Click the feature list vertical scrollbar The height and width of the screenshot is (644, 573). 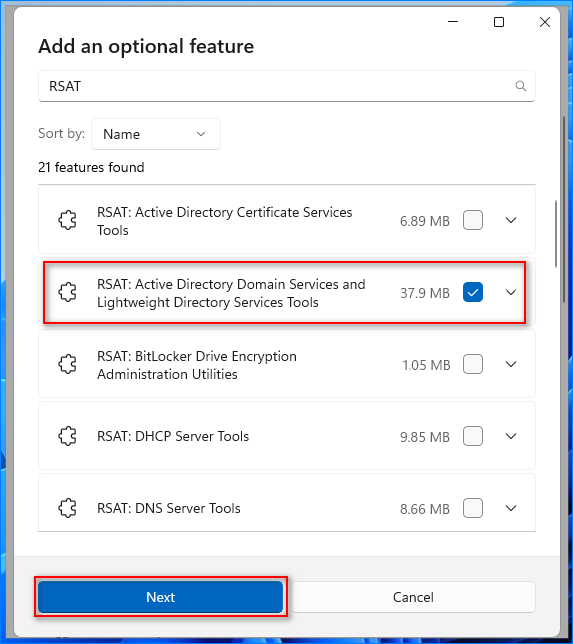(556, 234)
